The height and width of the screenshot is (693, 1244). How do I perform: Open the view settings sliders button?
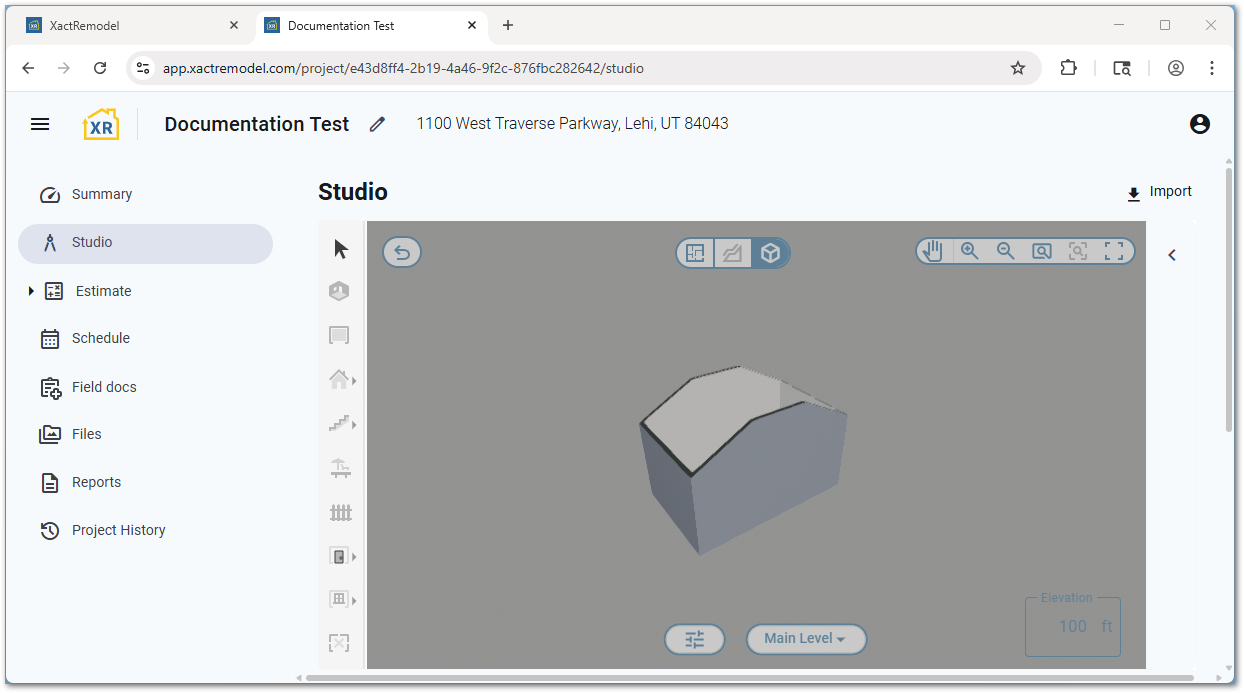[695, 639]
